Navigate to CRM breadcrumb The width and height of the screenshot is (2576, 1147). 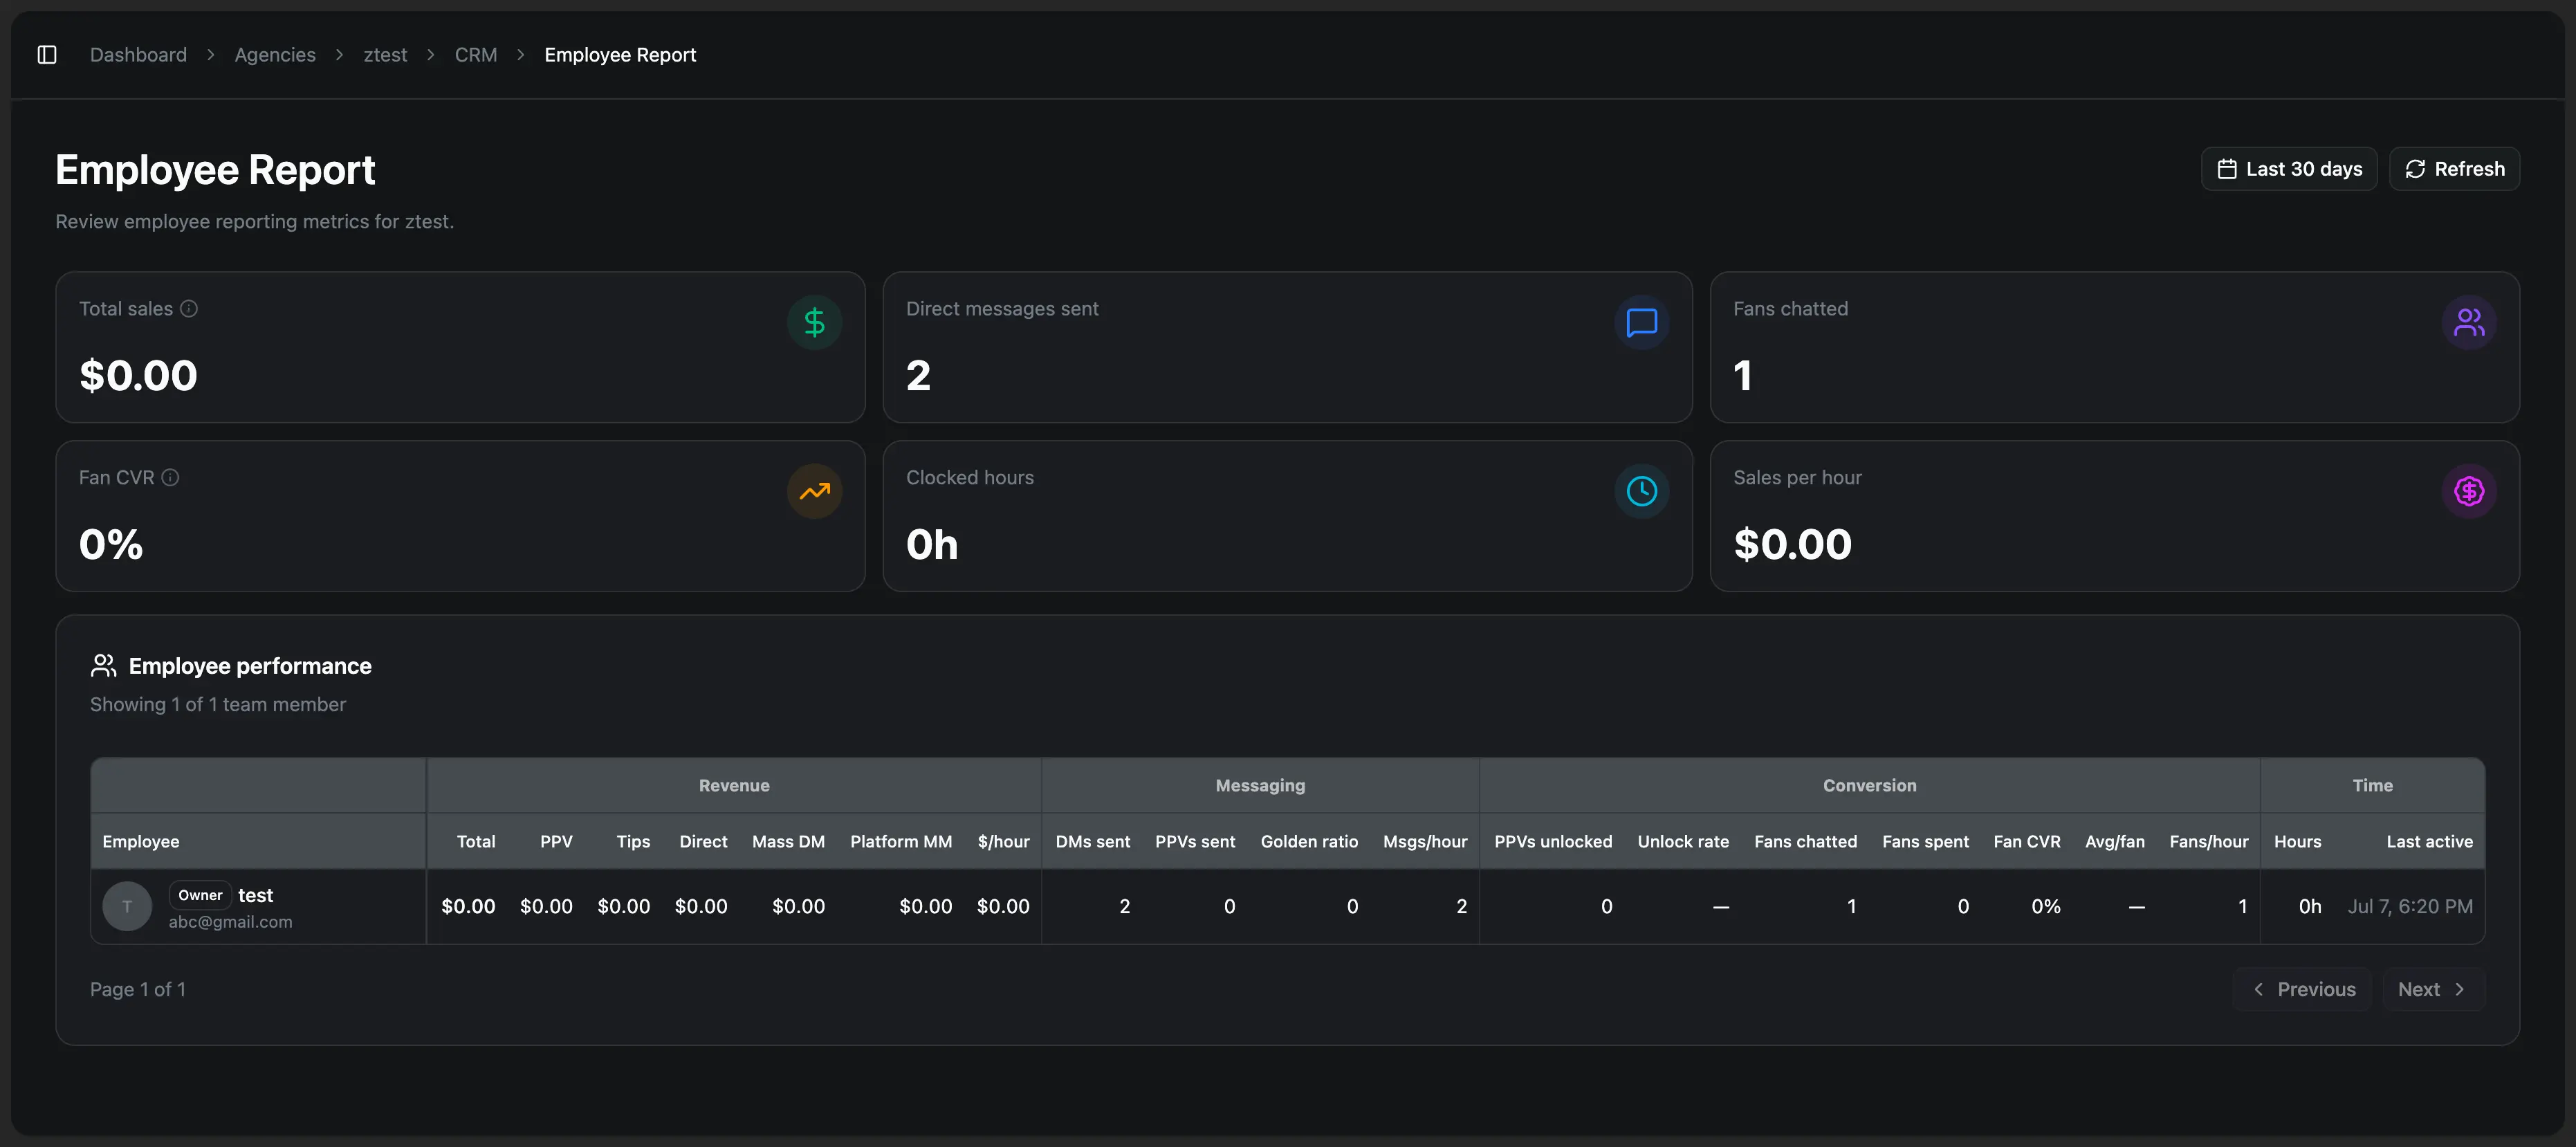point(476,55)
